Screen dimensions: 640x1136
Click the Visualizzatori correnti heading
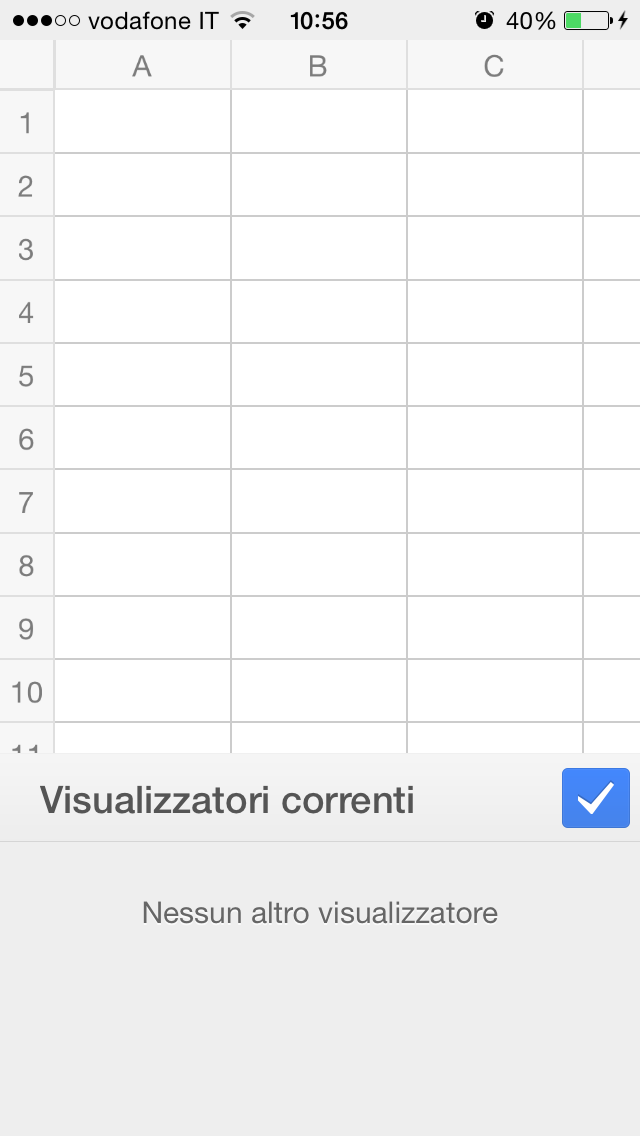pos(227,800)
